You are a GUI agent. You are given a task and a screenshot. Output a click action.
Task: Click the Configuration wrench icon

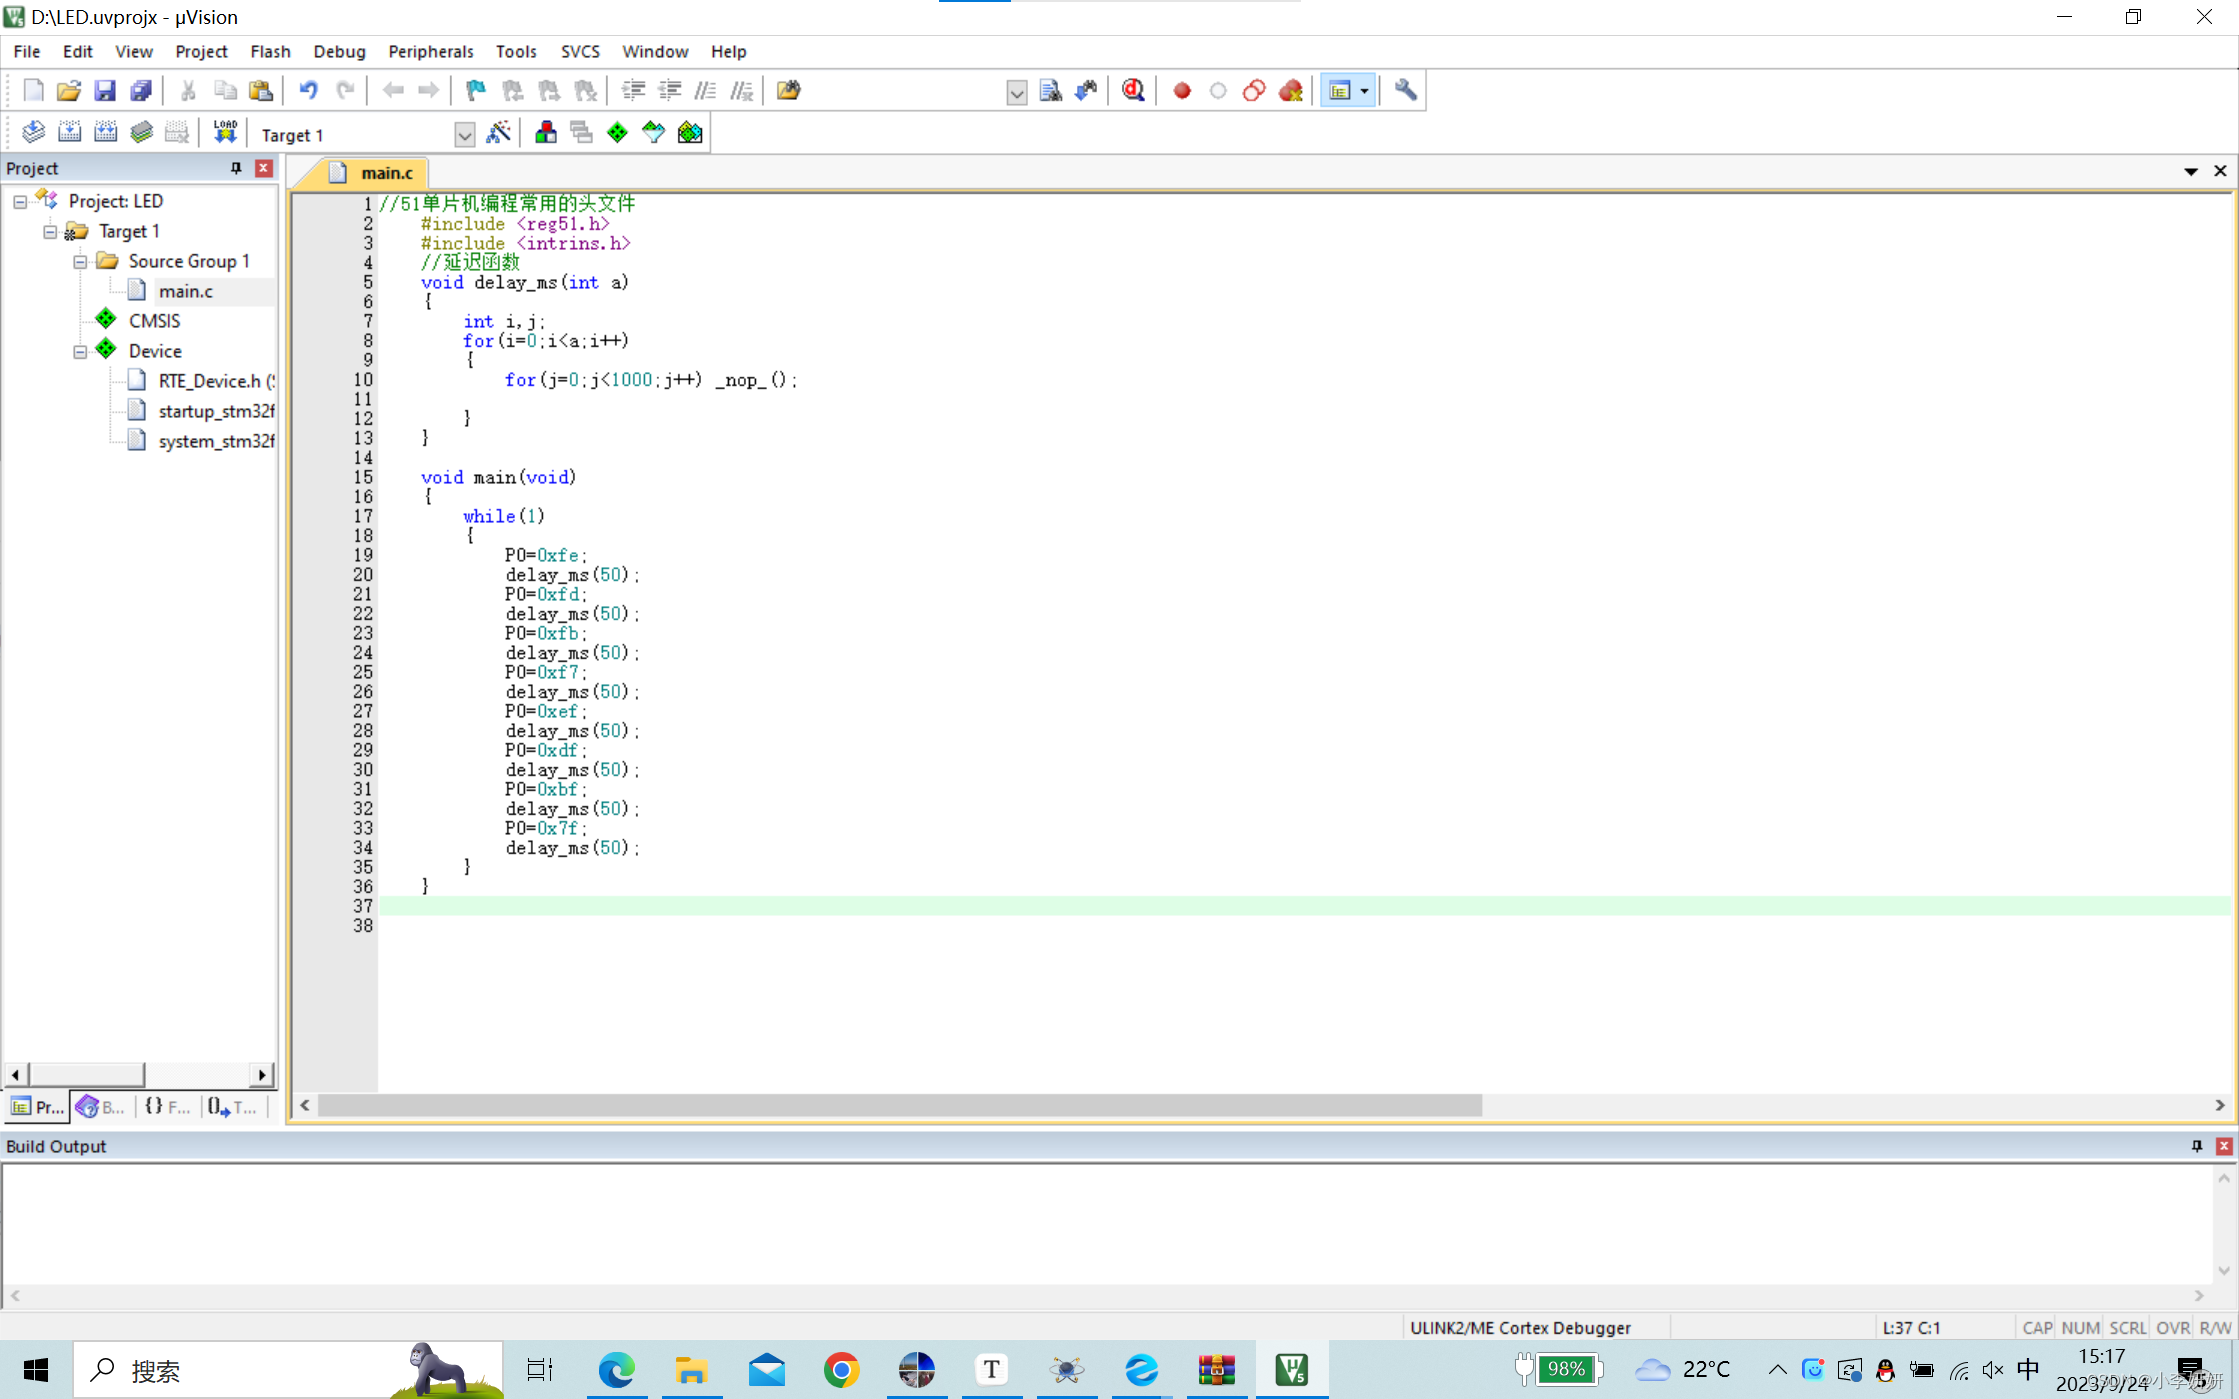pos(1405,91)
